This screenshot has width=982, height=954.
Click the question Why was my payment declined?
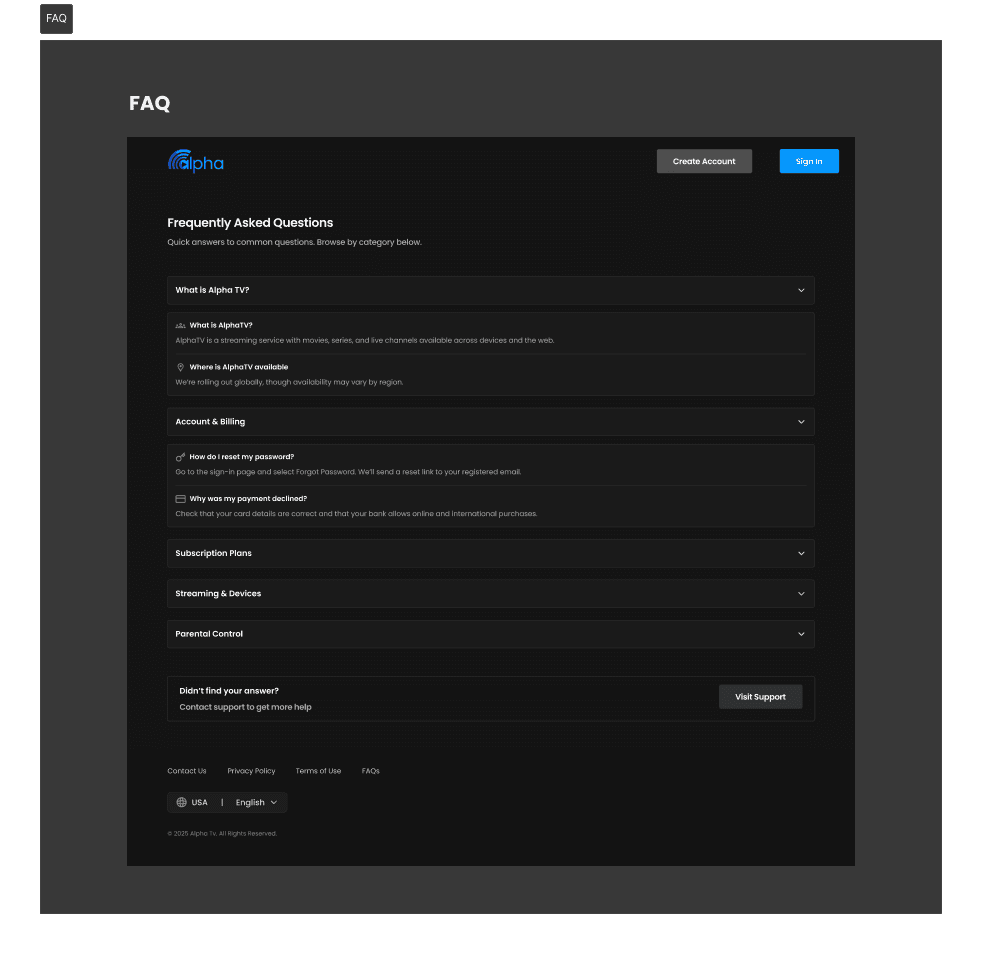(x=248, y=499)
